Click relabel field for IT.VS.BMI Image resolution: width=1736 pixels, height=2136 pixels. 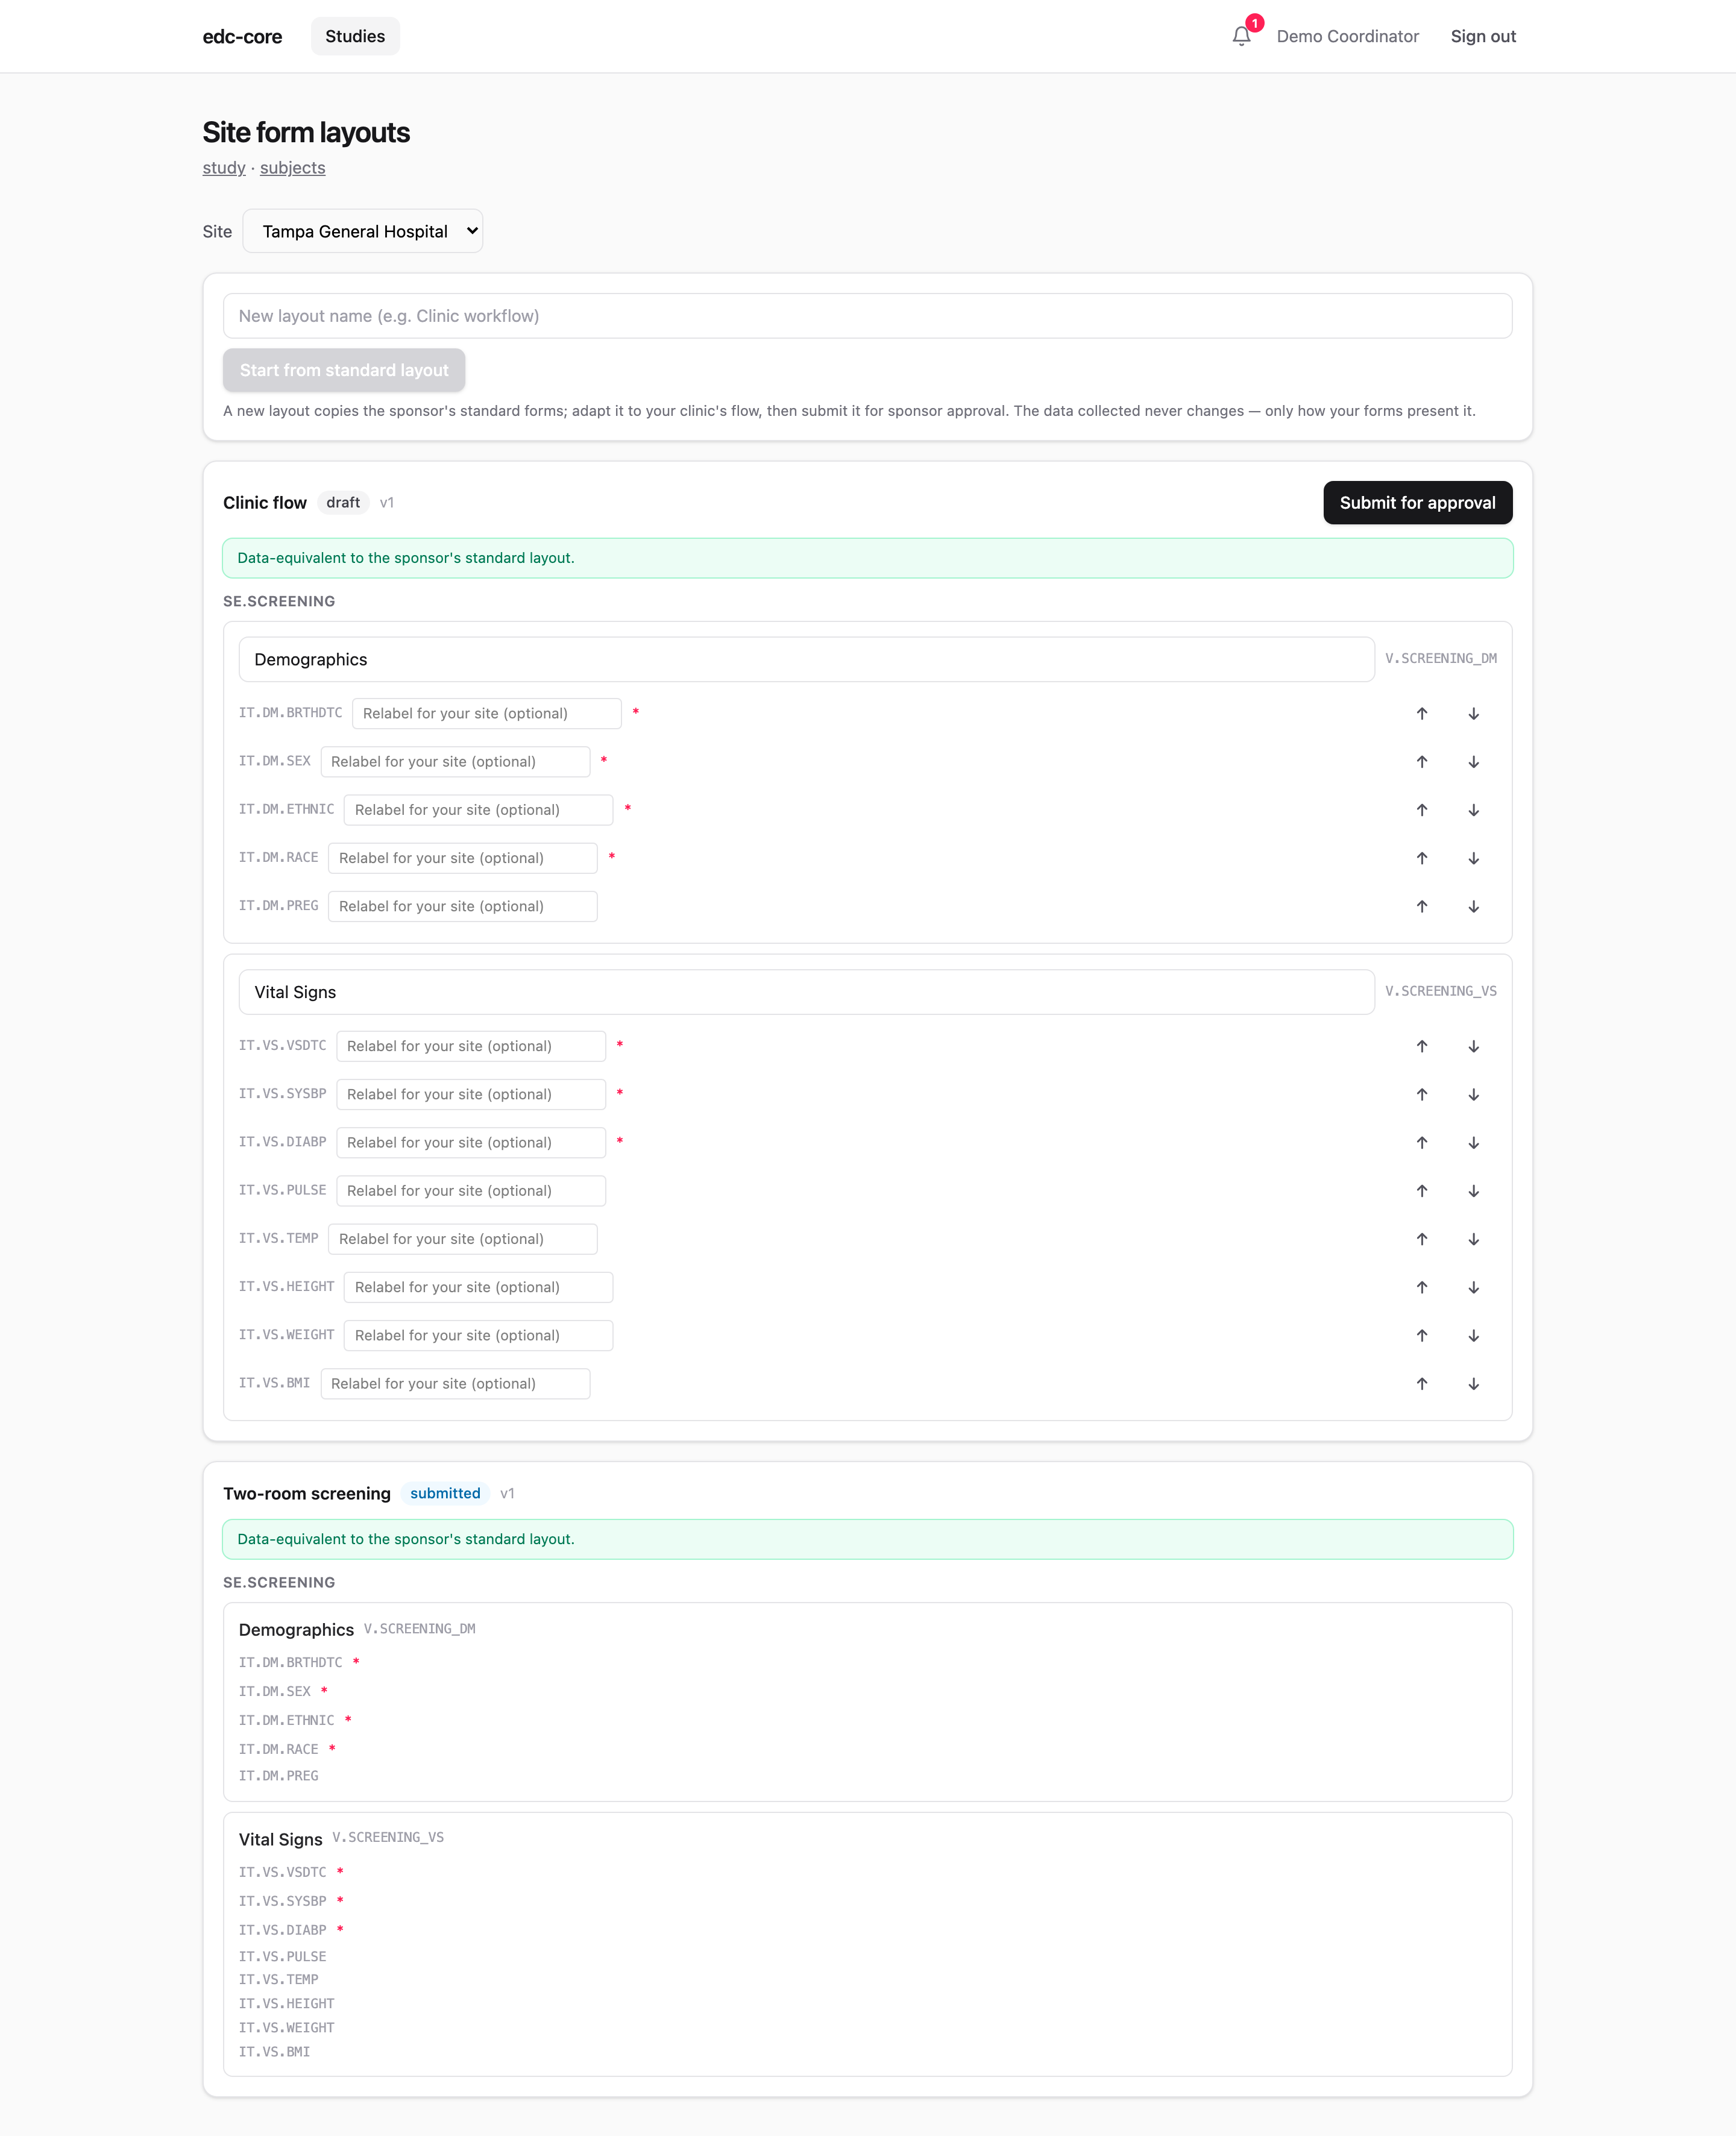[455, 1383]
